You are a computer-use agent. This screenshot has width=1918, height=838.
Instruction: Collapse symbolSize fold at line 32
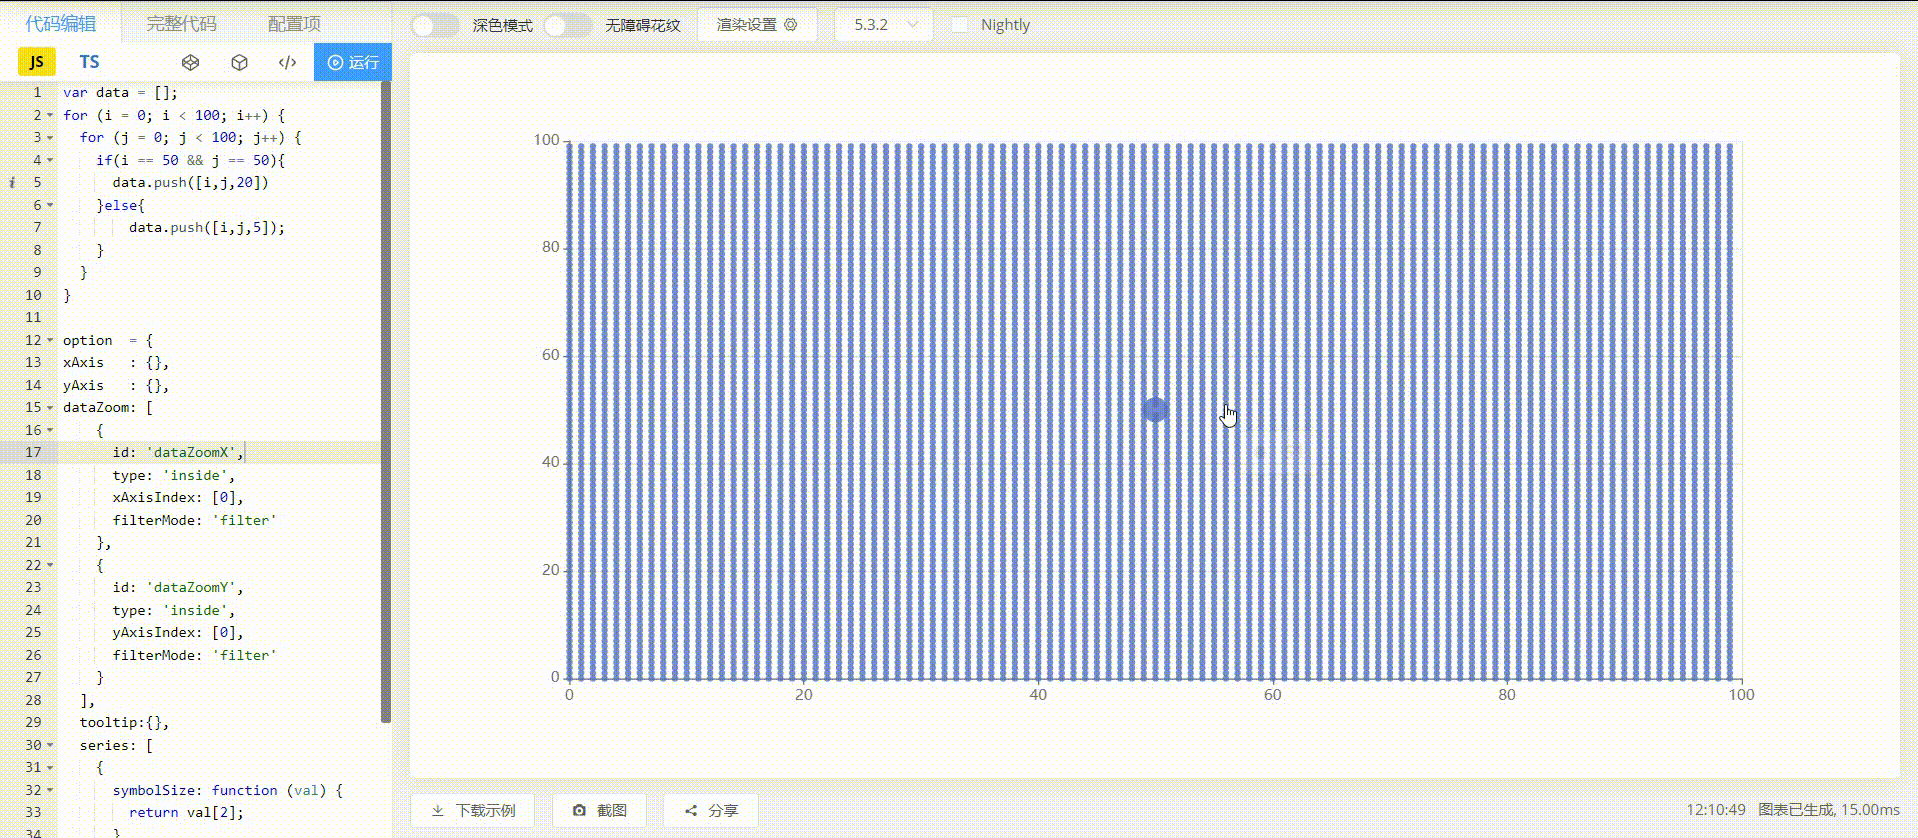pyautogui.click(x=50, y=790)
